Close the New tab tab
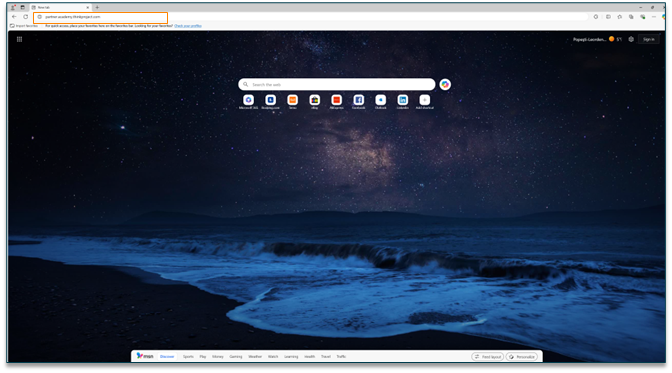Screen dimensions: 672x373 tap(87, 7)
